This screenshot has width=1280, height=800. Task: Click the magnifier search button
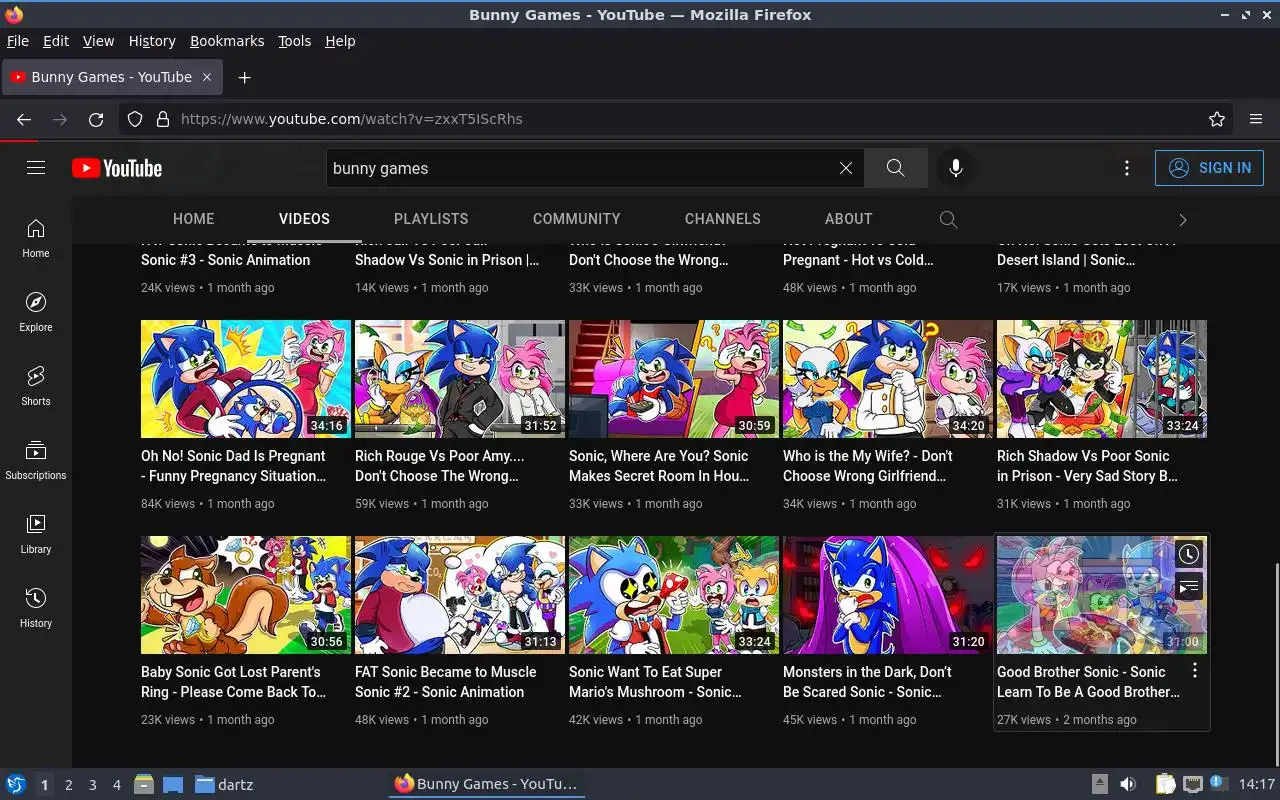pos(896,168)
